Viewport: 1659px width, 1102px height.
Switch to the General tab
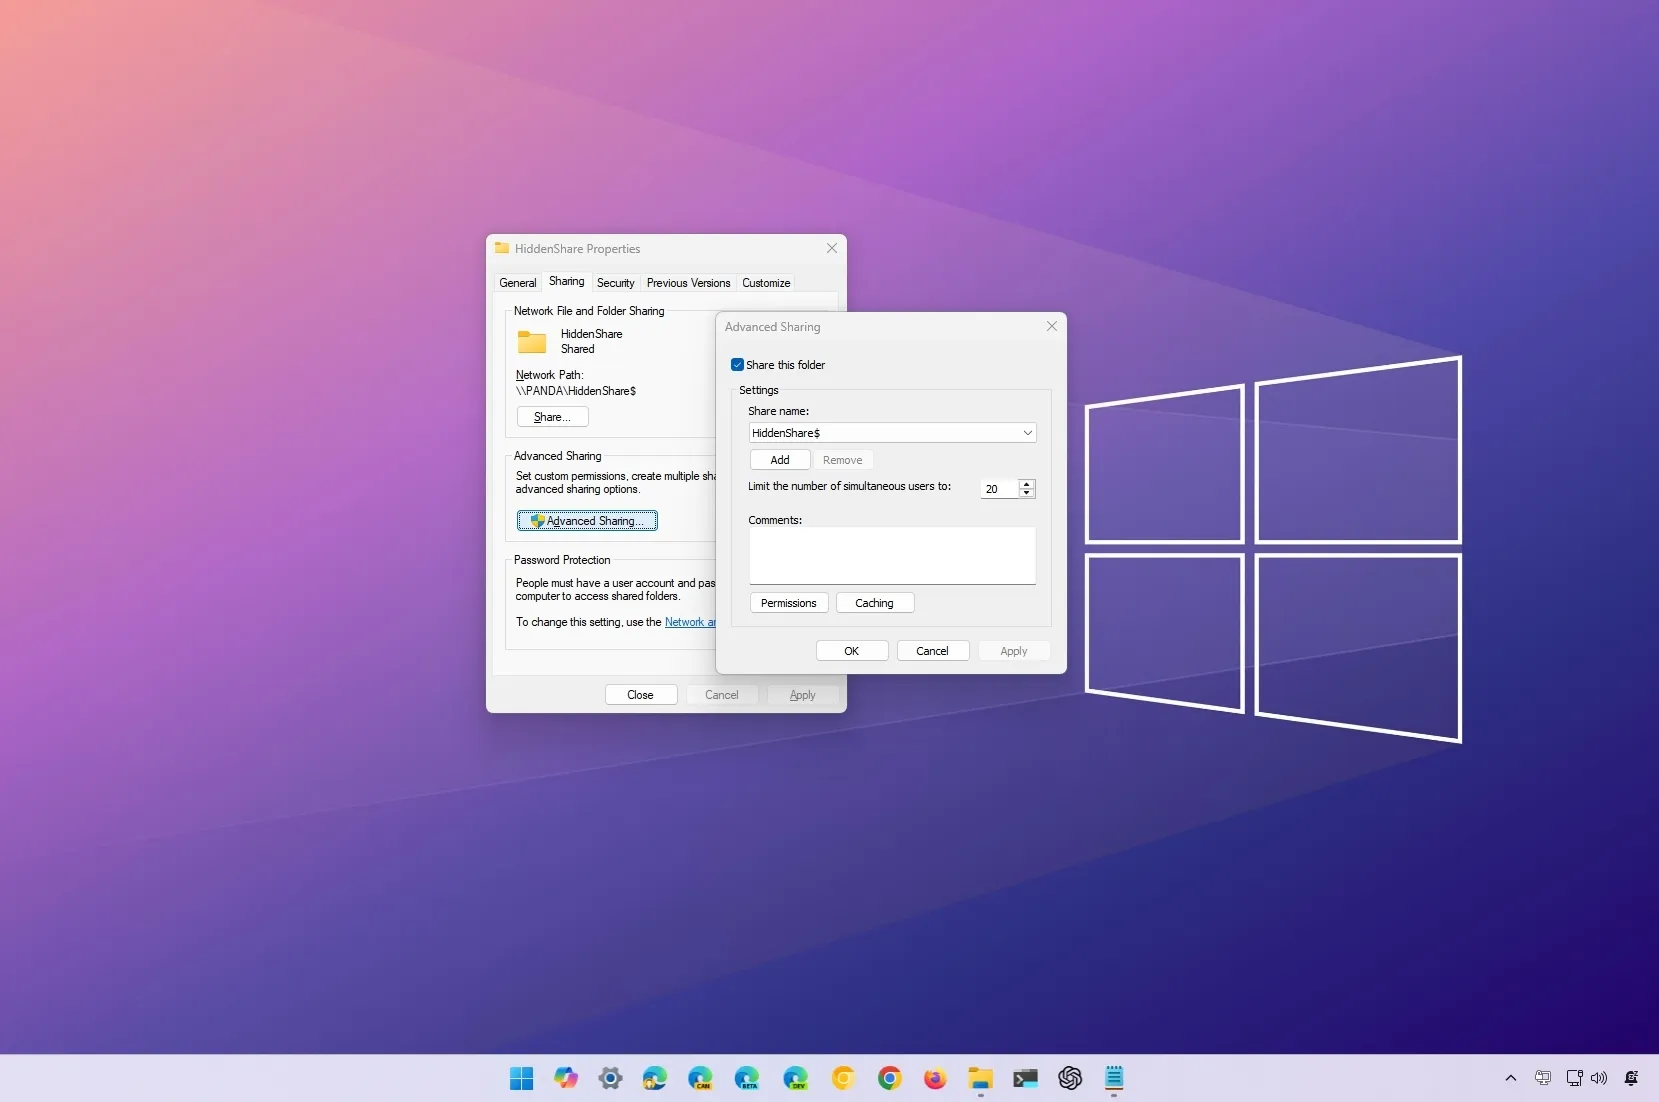(518, 283)
